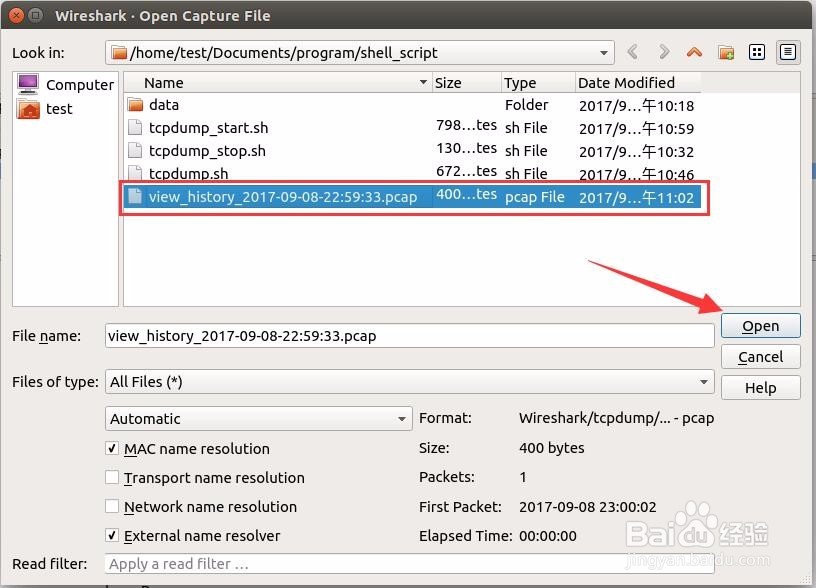Expand the Look in path dropdown
The width and height of the screenshot is (816, 588).
604,53
